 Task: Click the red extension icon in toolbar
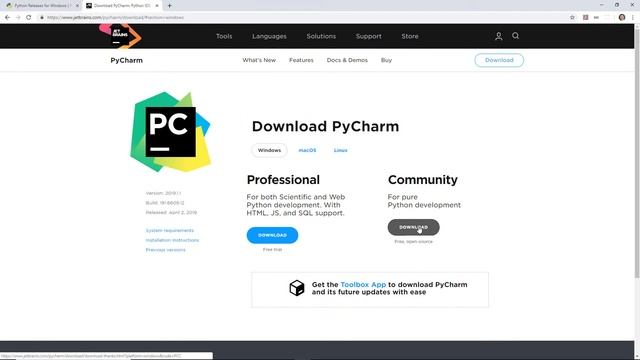point(585,18)
